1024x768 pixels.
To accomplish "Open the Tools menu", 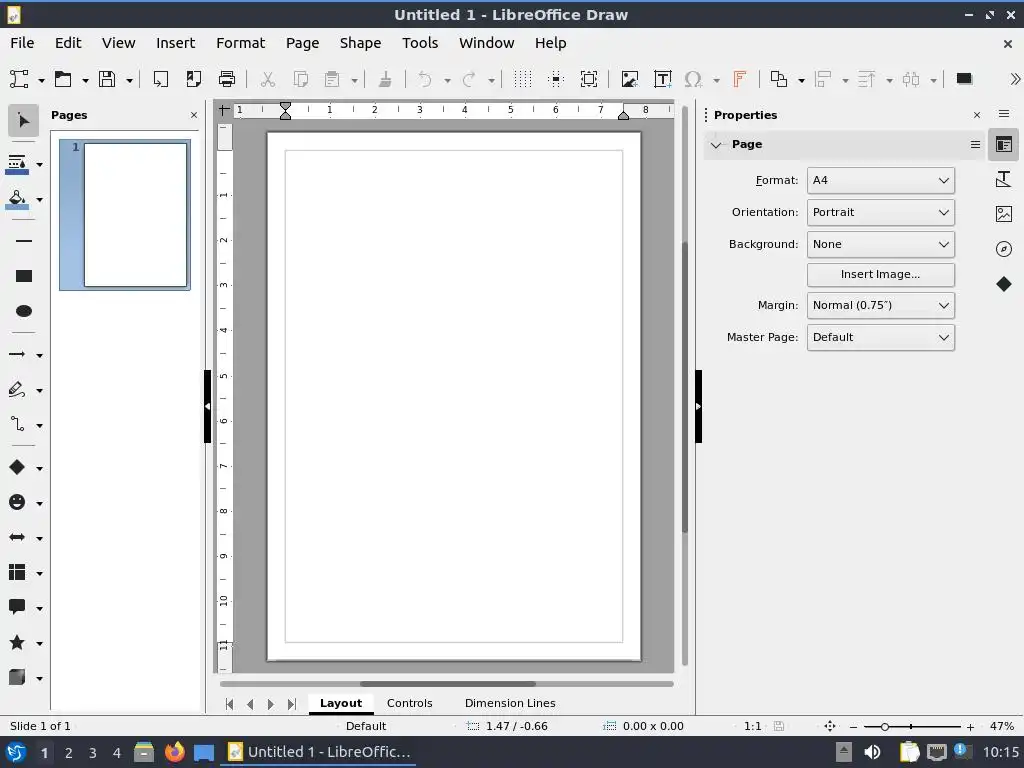I will coord(420,43).
